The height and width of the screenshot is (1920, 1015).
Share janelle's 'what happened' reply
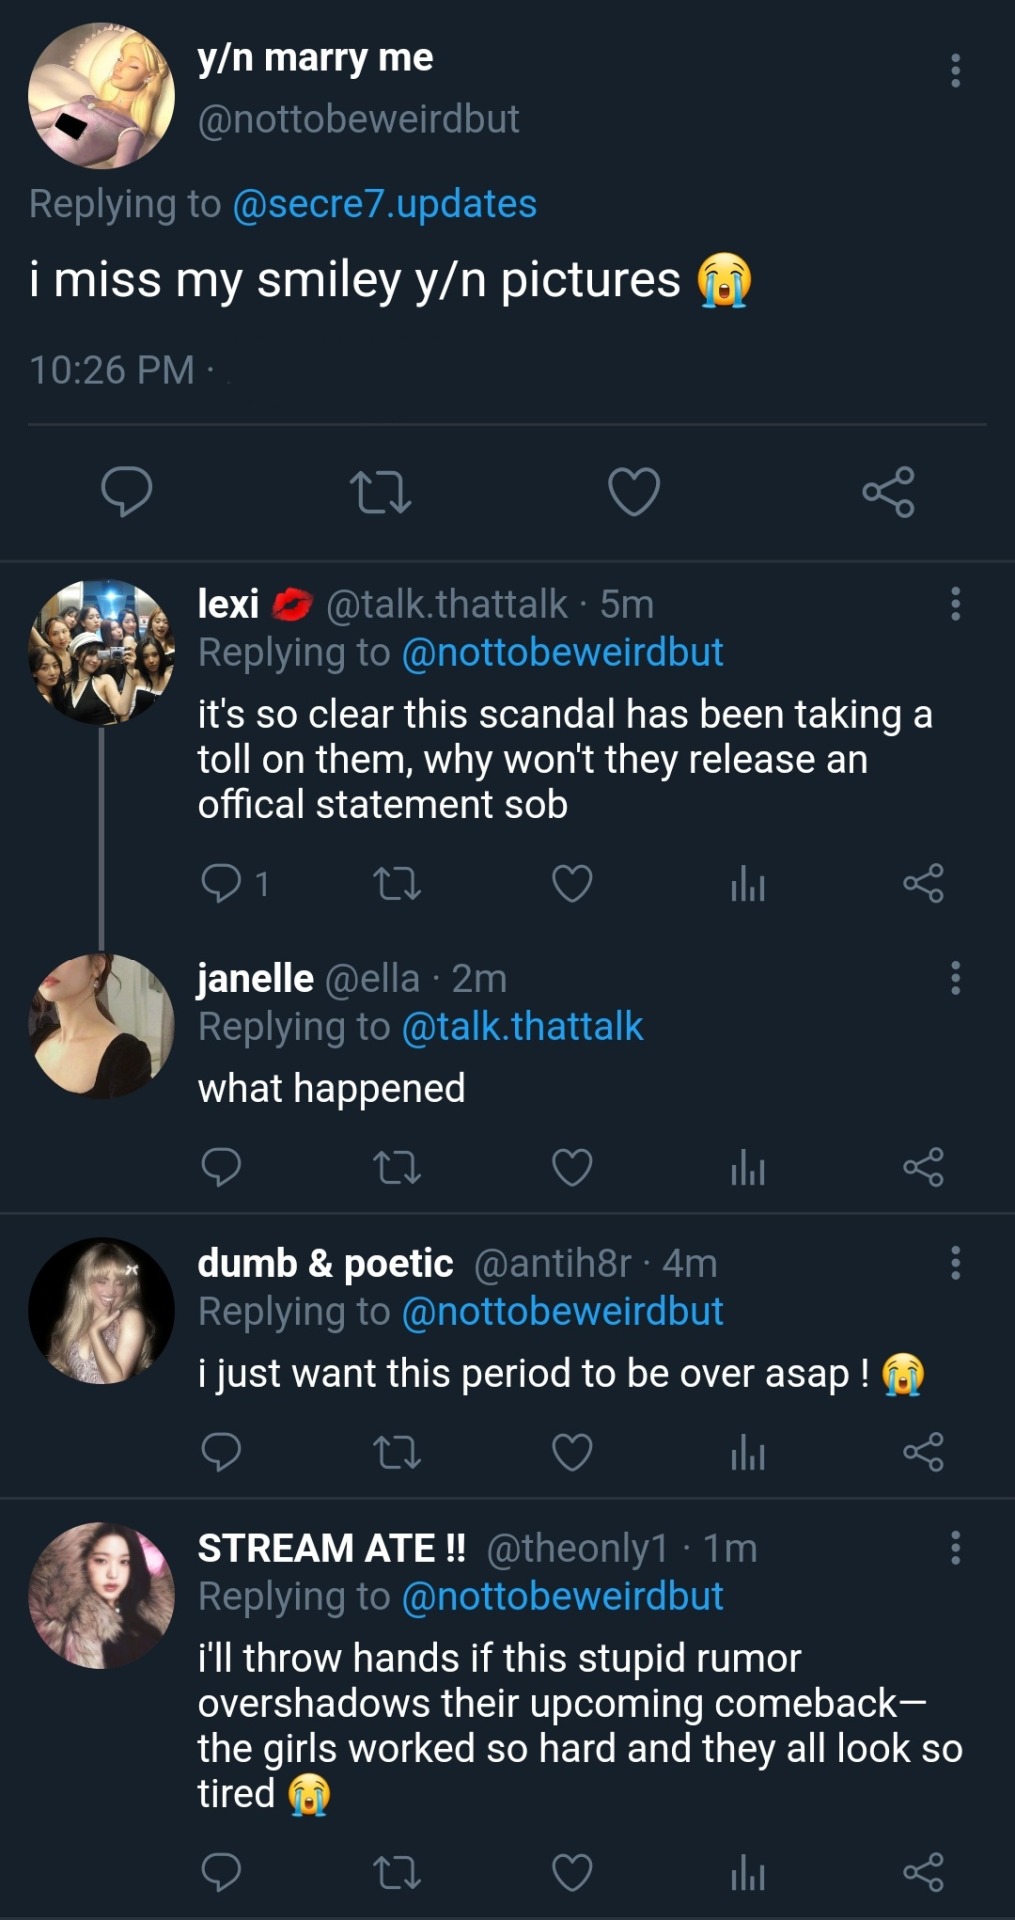923,1167
